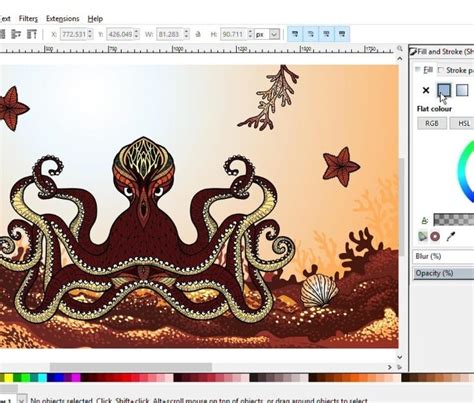The image size is (474, 403).
Task: Open the Help menu
Action: click(x=95, y=19)
